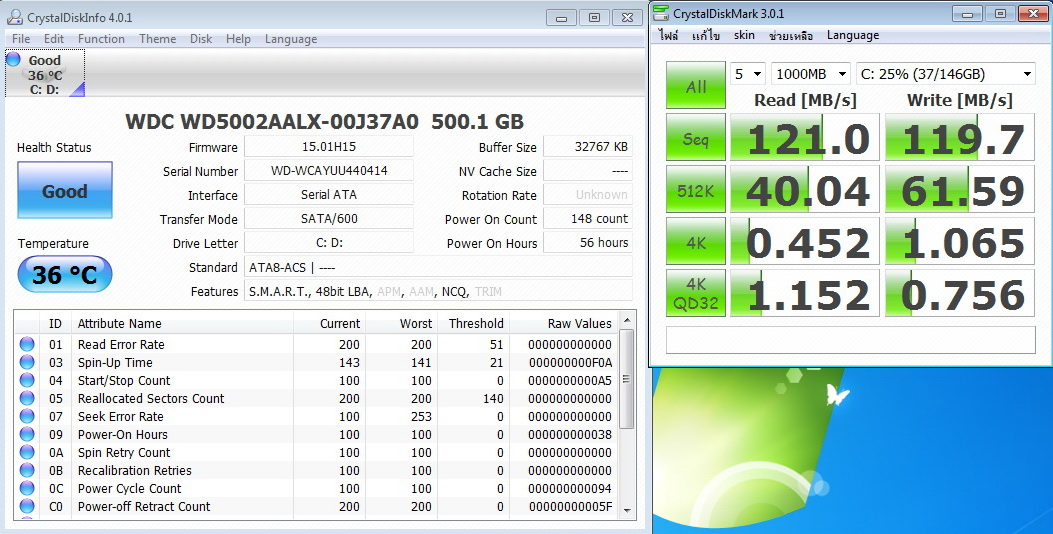
Task: Open the File menu in CrystalDiskInfo
Action: (21, 39)
